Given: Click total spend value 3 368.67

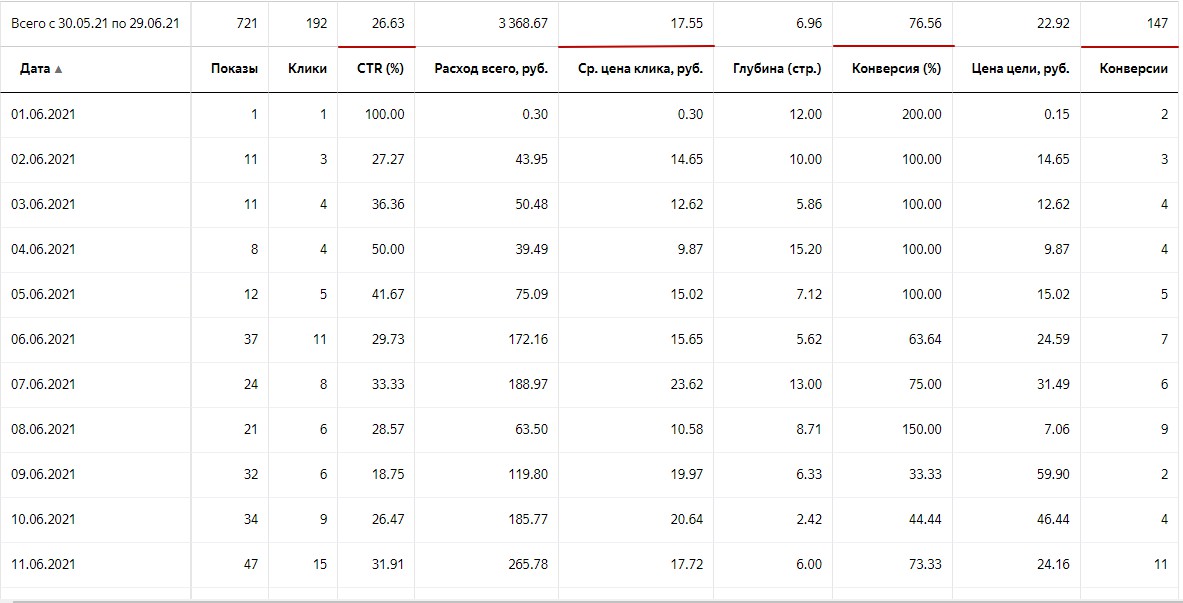Looking at the screenshot, I should tap(519, 24).
